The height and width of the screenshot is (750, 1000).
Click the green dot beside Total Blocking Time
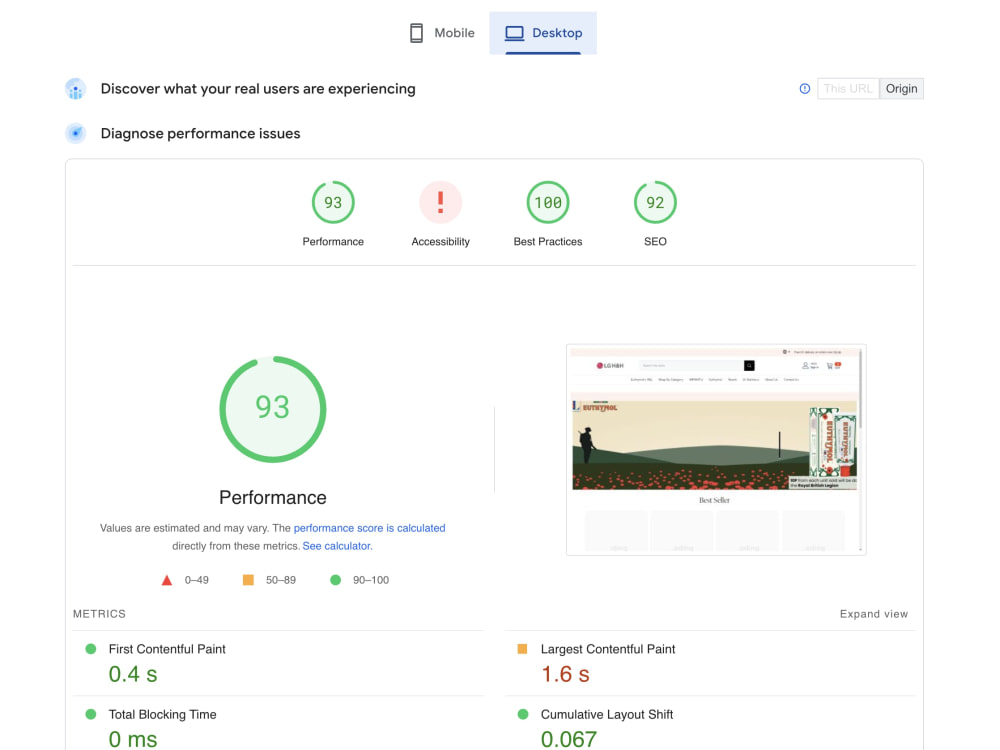pos(92,714)
